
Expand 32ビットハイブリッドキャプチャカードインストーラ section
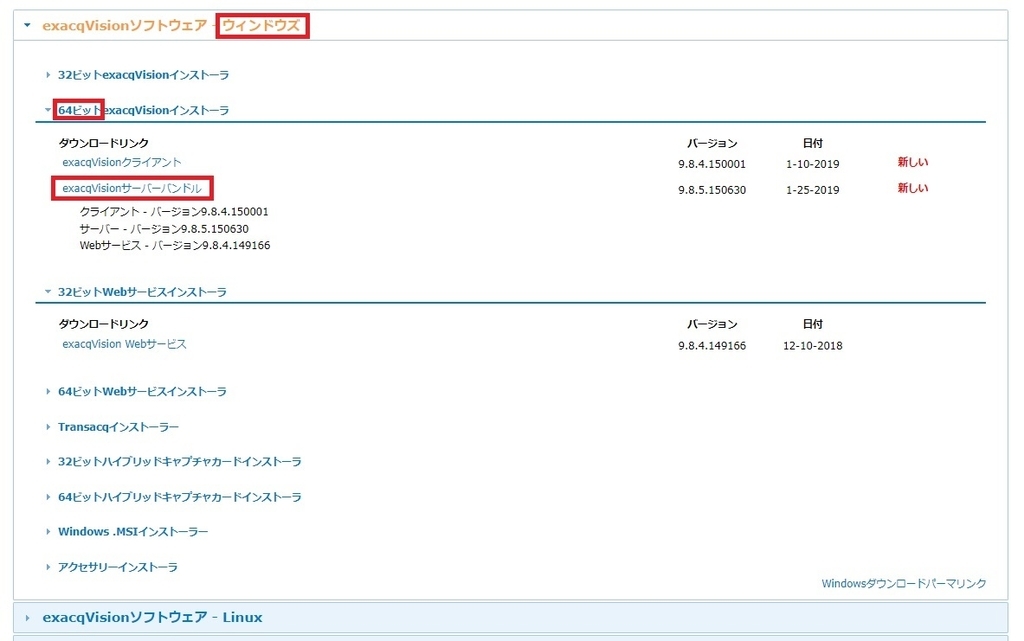click(180, 461)
